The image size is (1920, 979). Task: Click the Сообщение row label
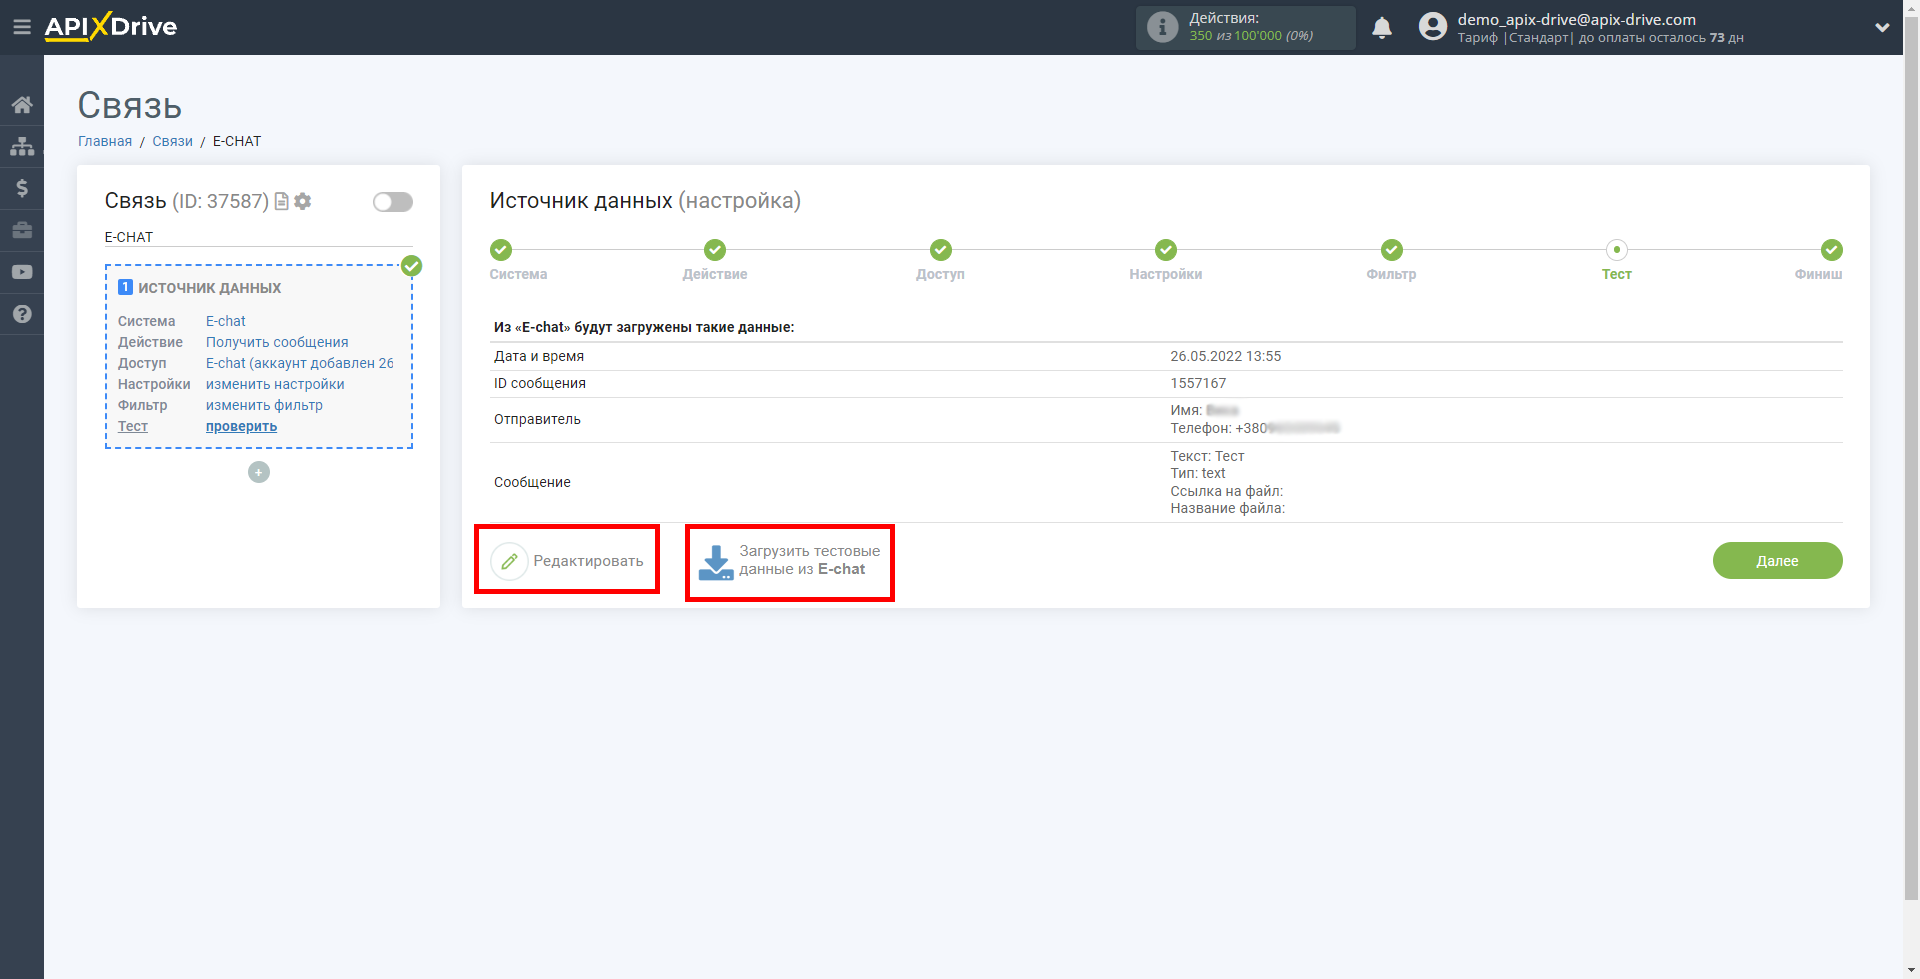(x=532, y=482)
